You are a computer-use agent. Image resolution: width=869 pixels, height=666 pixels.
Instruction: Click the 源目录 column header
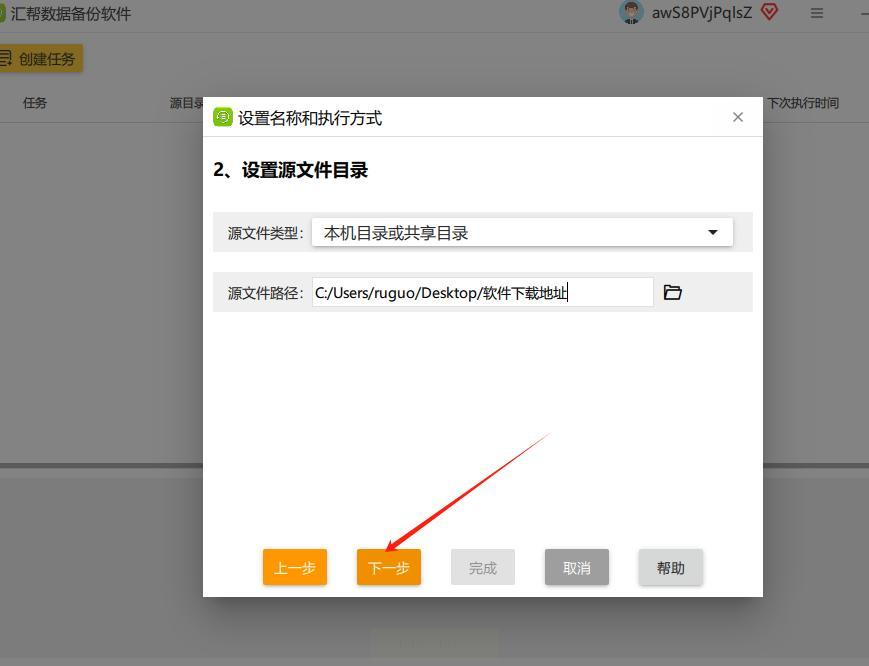pyautogui.click(x=187, y=103)
